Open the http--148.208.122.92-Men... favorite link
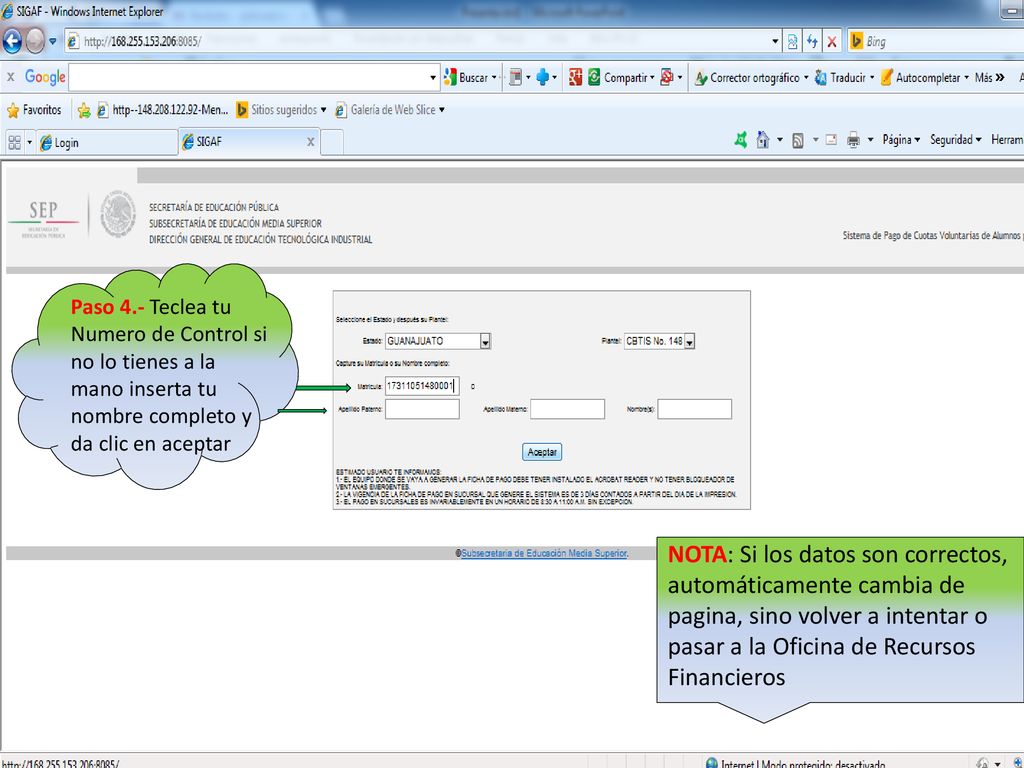Screen dimensions: 1024x768 tap(163, 110)
